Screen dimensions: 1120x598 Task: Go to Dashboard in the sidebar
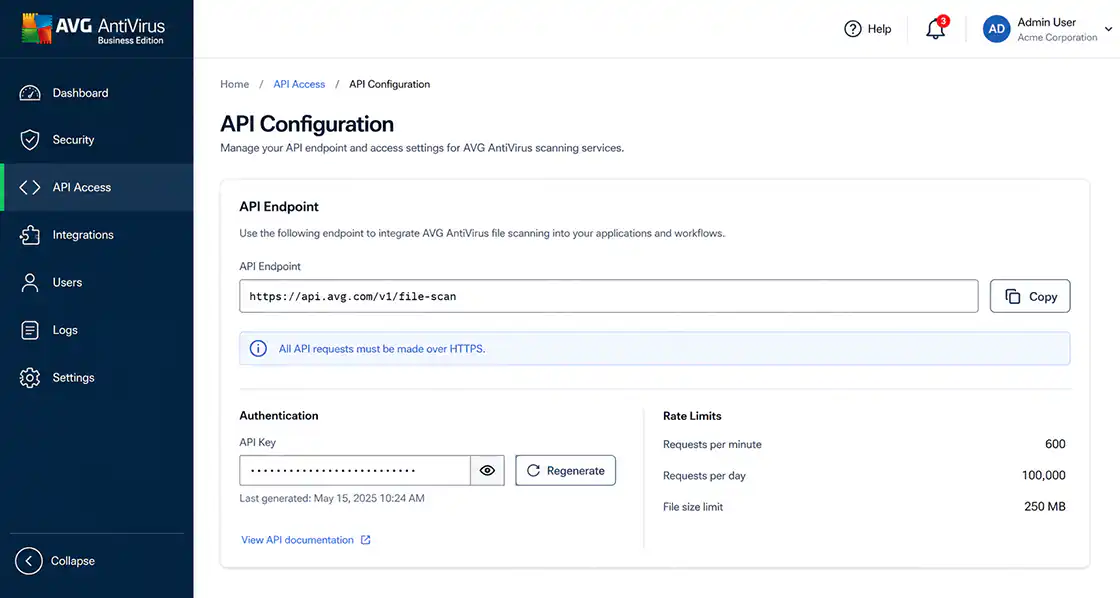pos(96,93)
